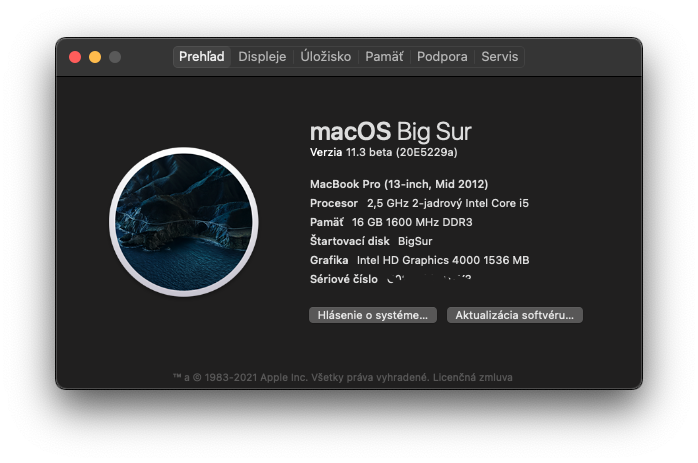Click the Procesor 2,5 GHz Intel Core i5 line
Screen dimensions: 698x463
click(x=419, y=203)
